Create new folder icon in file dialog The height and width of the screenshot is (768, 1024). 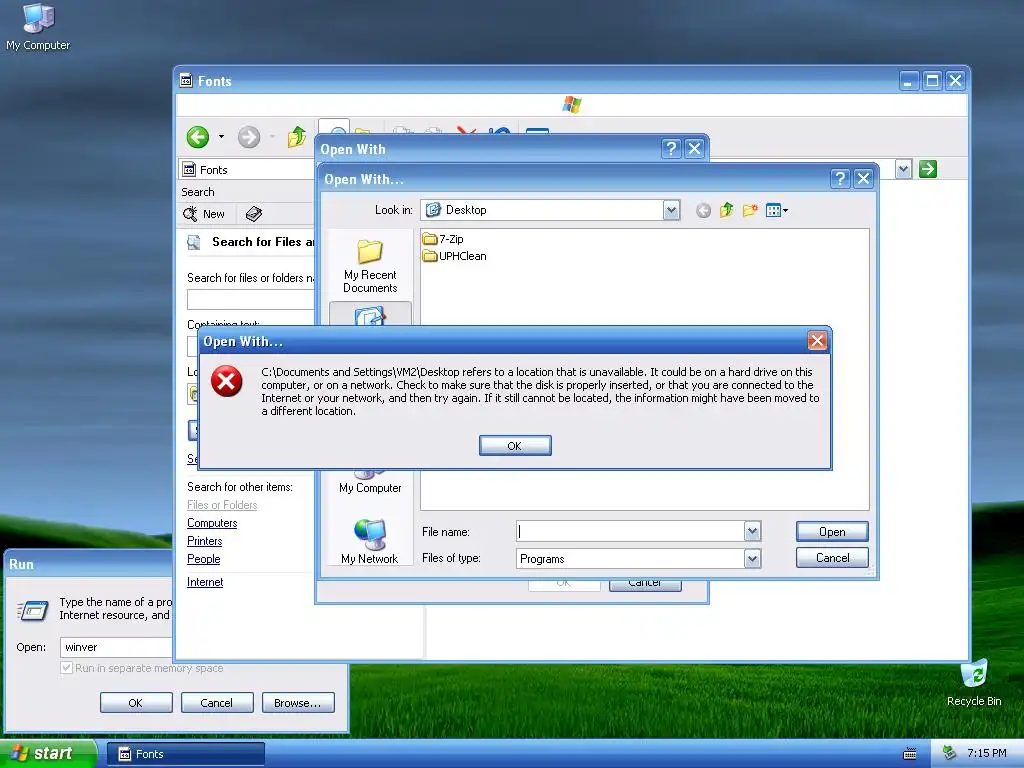[x=750, y=210]
